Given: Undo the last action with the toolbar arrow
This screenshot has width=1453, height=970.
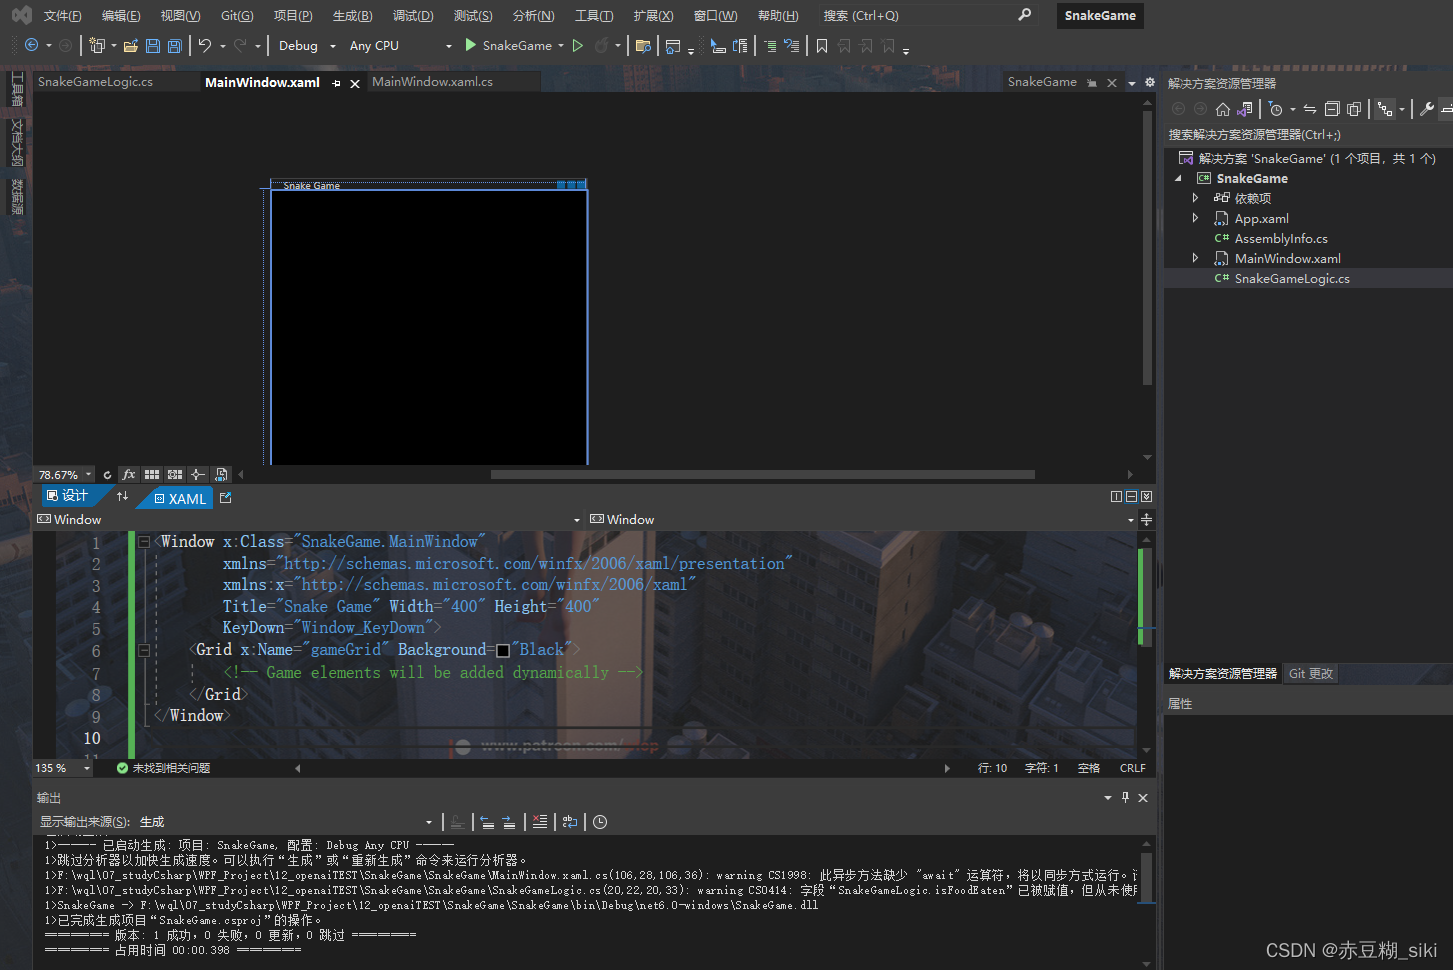Looking at the screenshot, I should point(205,45).
